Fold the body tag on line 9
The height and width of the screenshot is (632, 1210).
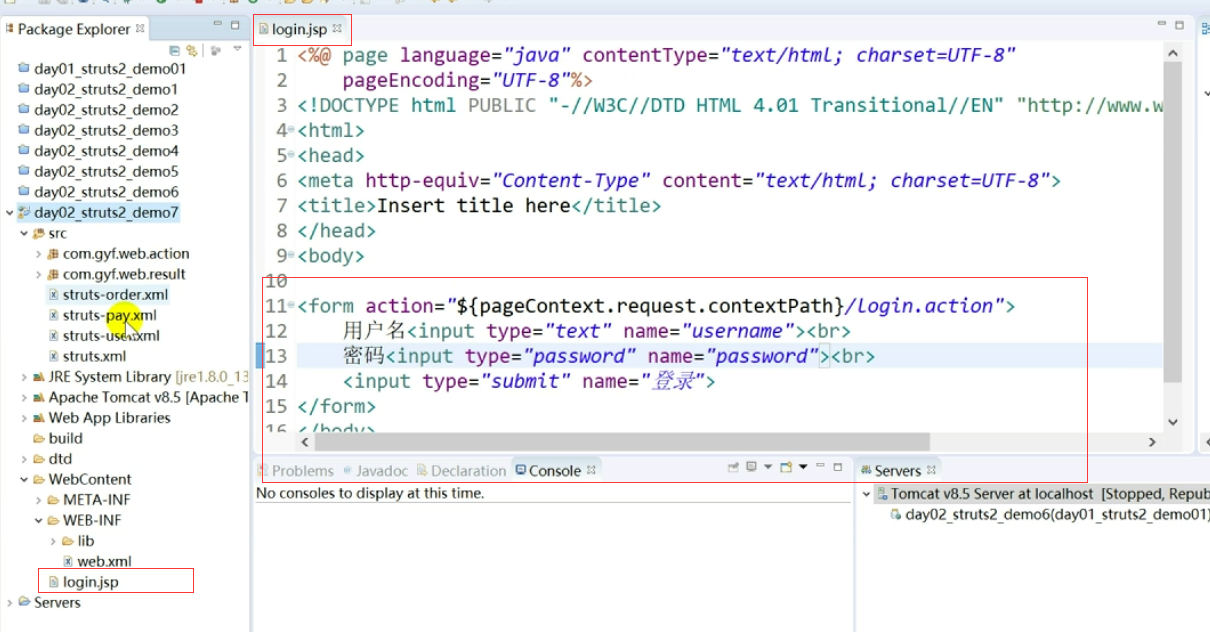pyautogui.click(x=291, y=256)
